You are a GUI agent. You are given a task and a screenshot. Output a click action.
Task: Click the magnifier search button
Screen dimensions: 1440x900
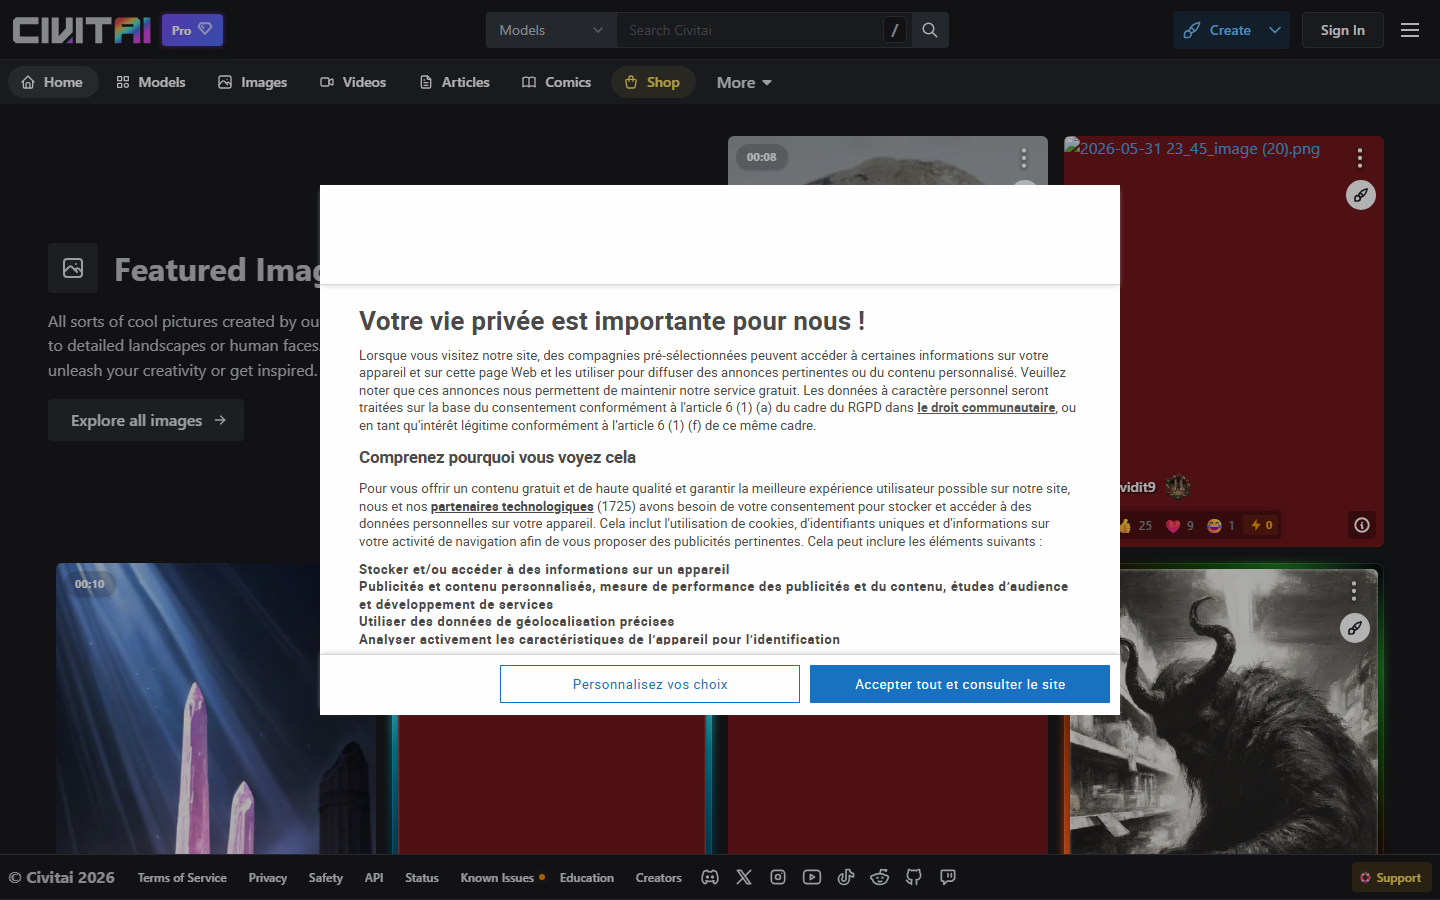(930, 30)
